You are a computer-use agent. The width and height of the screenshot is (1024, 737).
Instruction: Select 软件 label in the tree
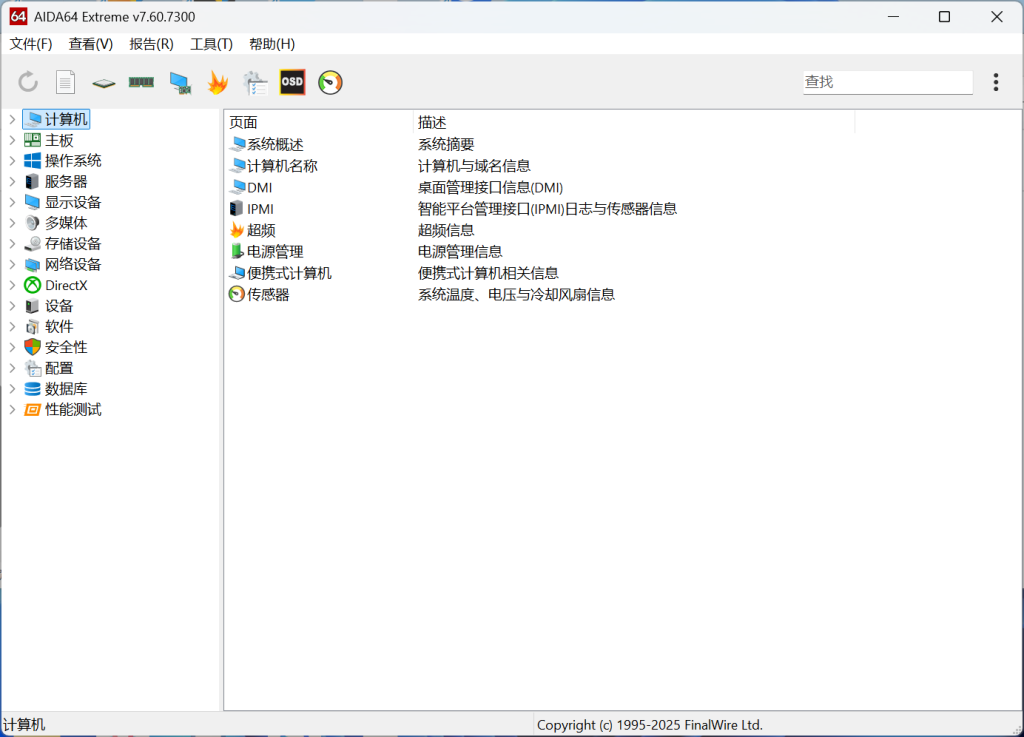pyautogui.click(x=59, y=326)
